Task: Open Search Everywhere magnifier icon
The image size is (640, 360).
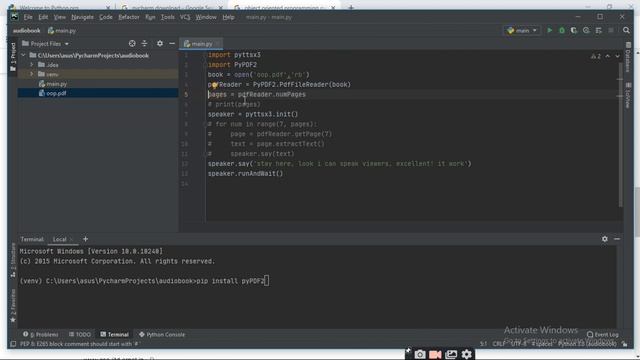Action: pyautogui.click(x=626, y=31)
